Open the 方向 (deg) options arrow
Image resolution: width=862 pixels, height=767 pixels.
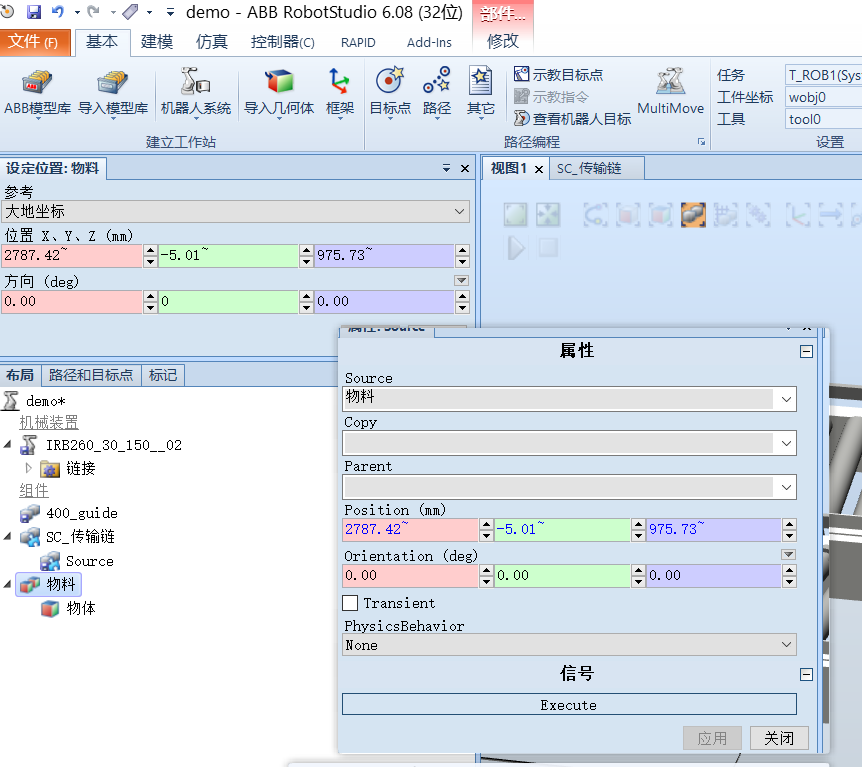[x=461, y=281]
